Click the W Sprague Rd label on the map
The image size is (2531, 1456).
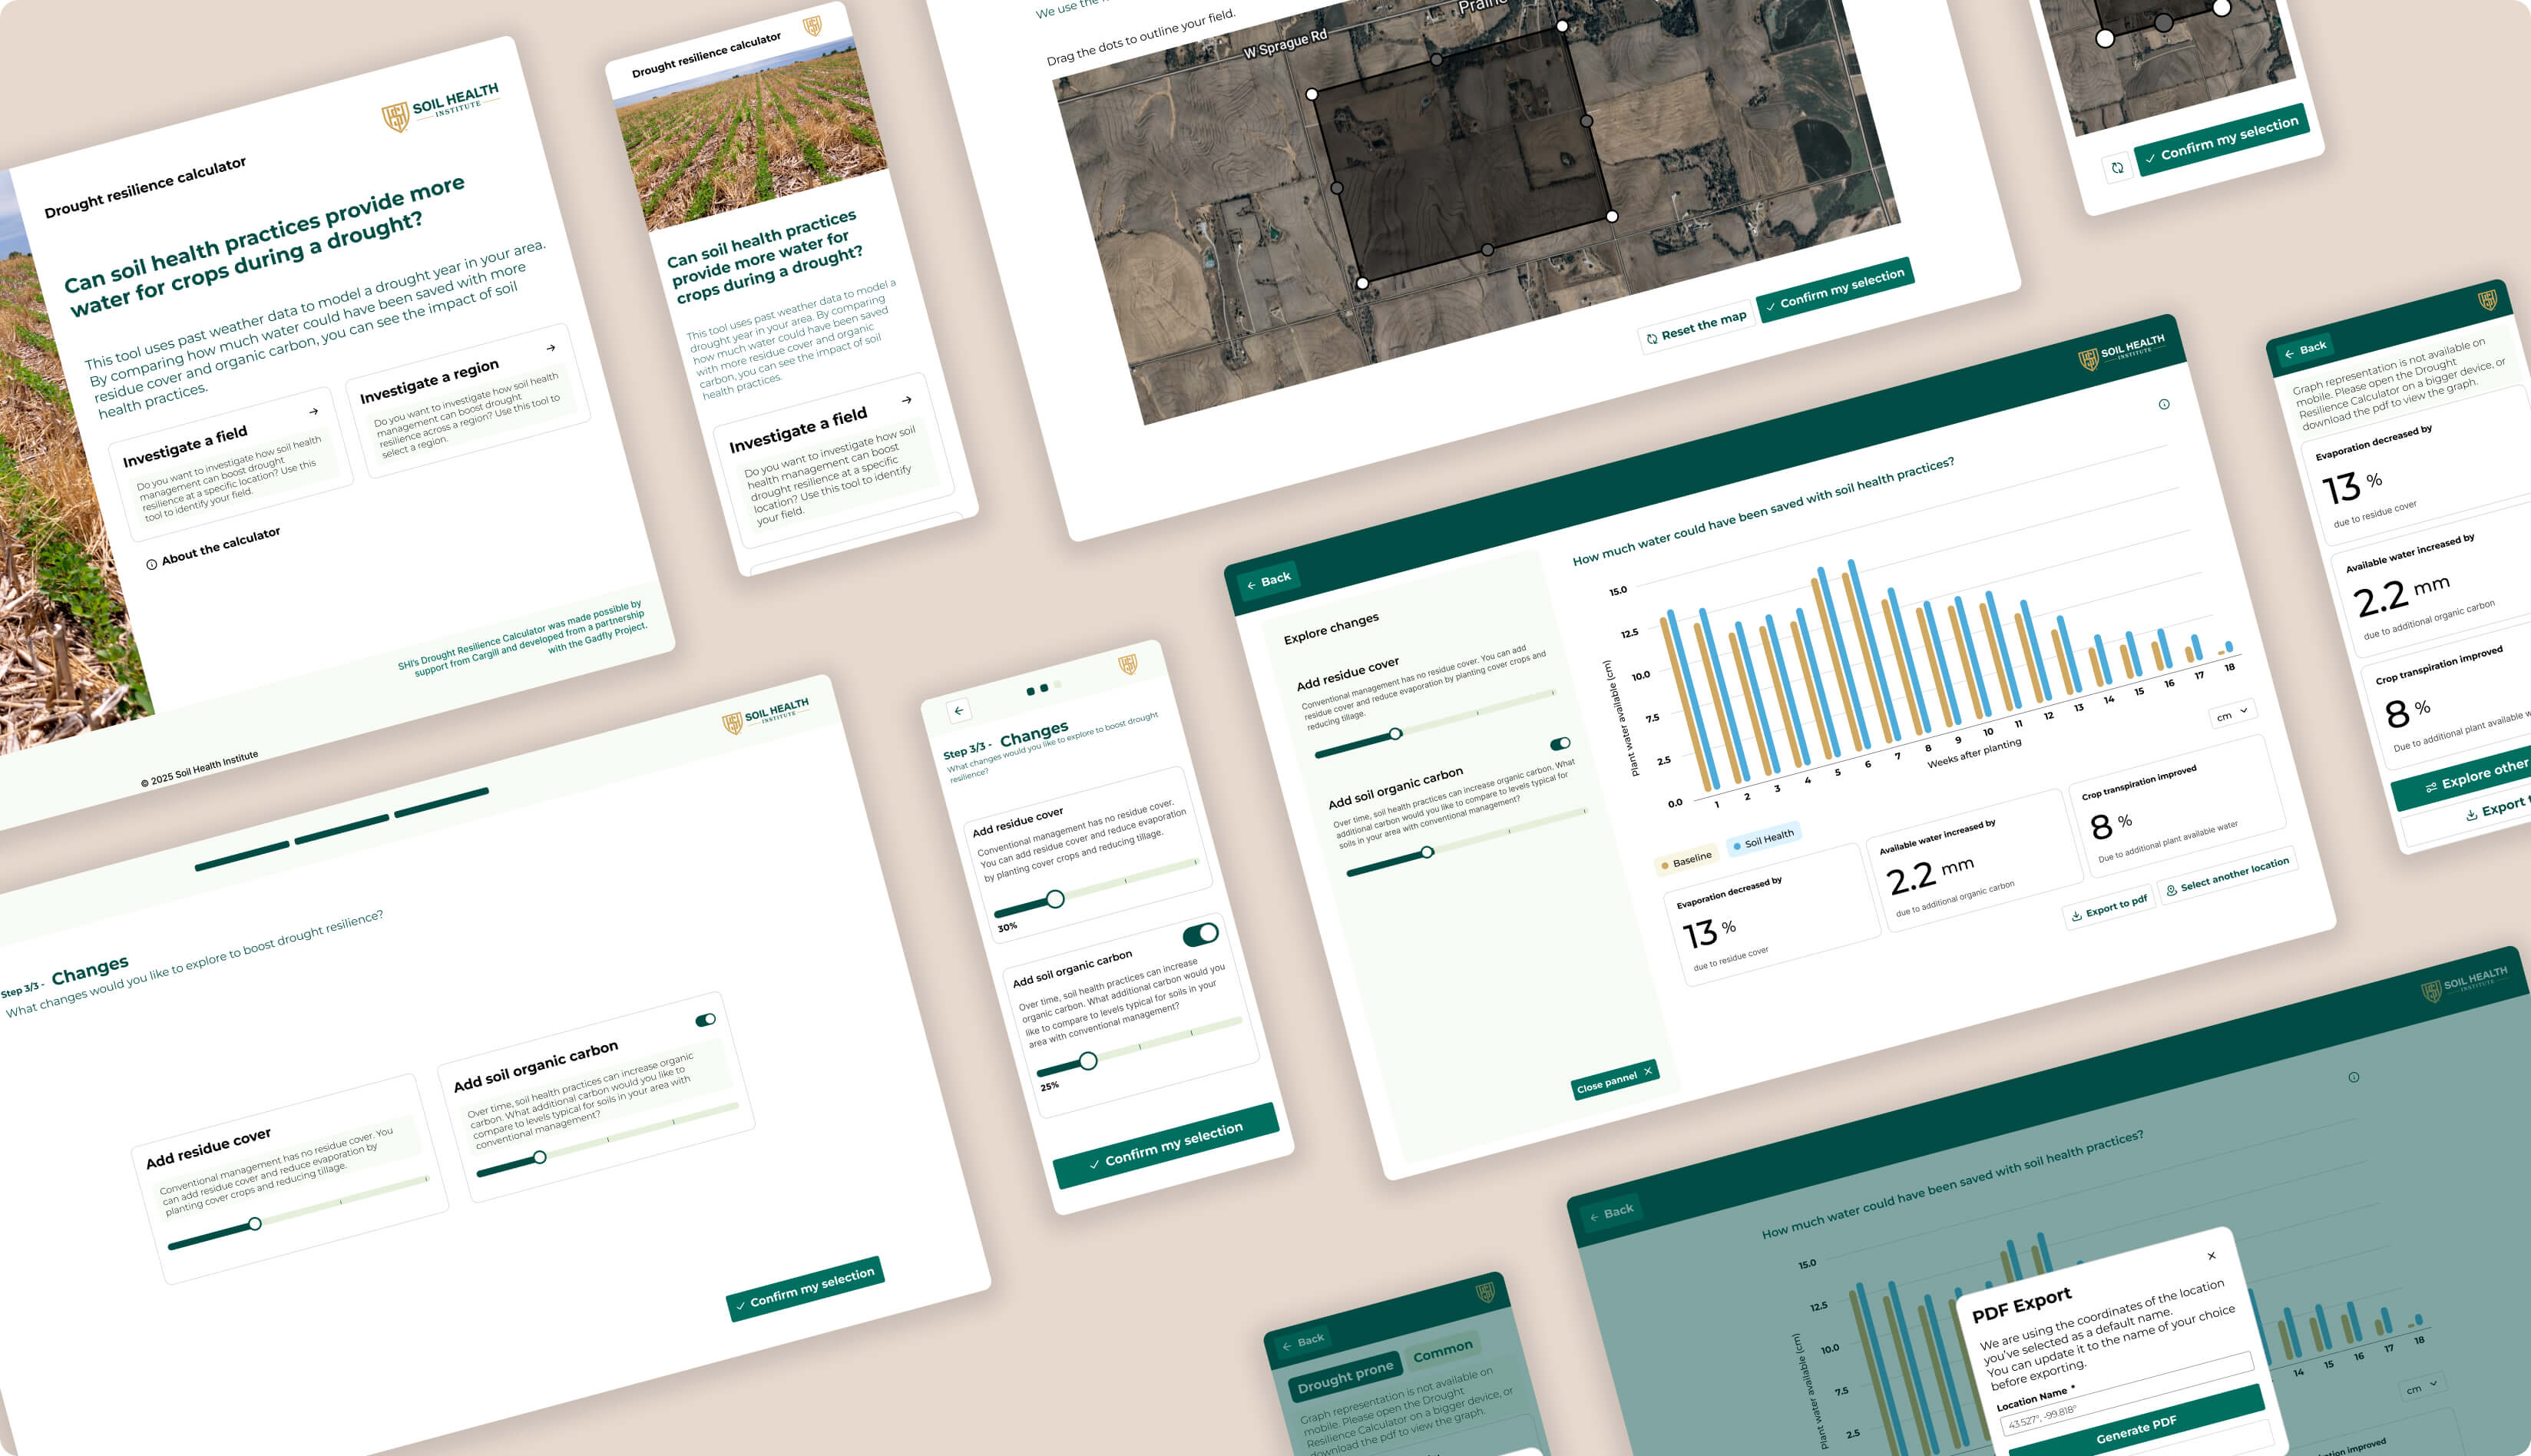click(x=1285, y=43)
